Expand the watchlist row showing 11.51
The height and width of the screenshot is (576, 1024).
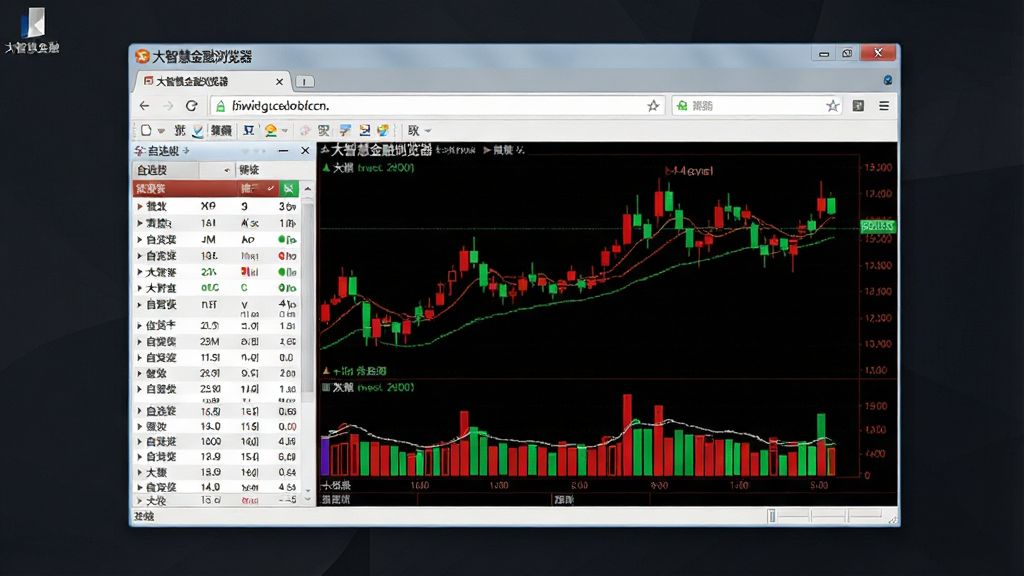coord(139,358)
